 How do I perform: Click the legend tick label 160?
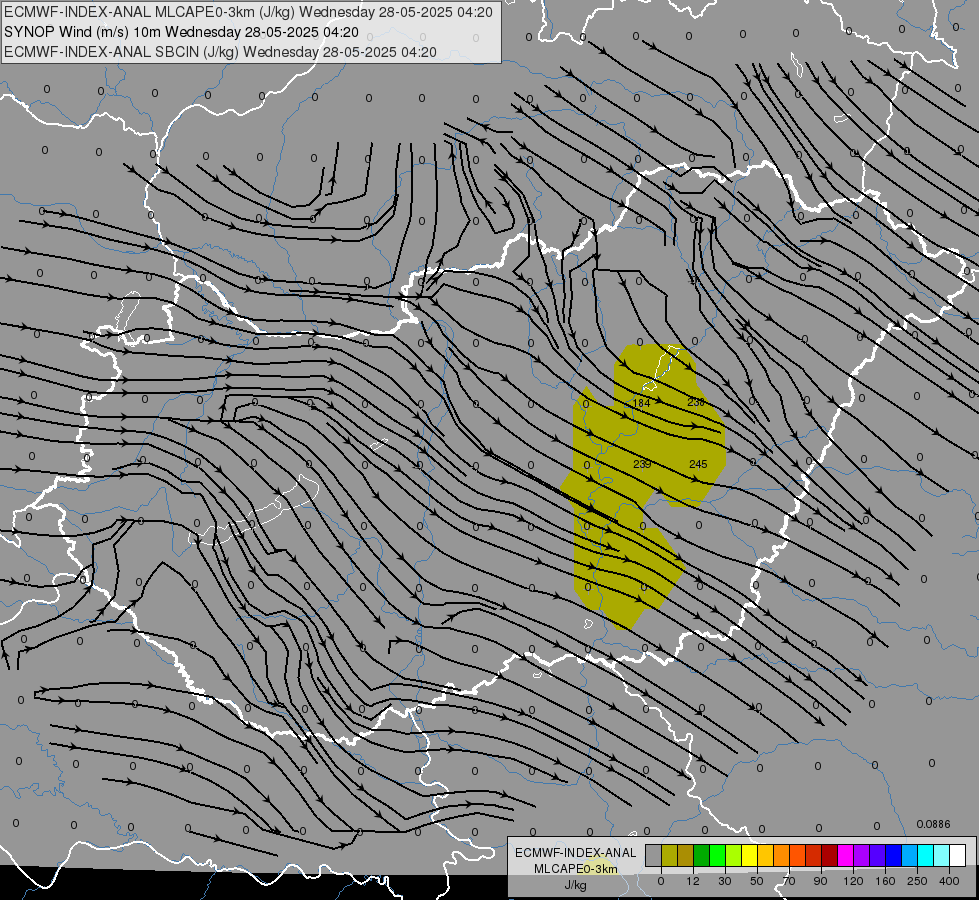pyautogui.click(x=885, y=881)
